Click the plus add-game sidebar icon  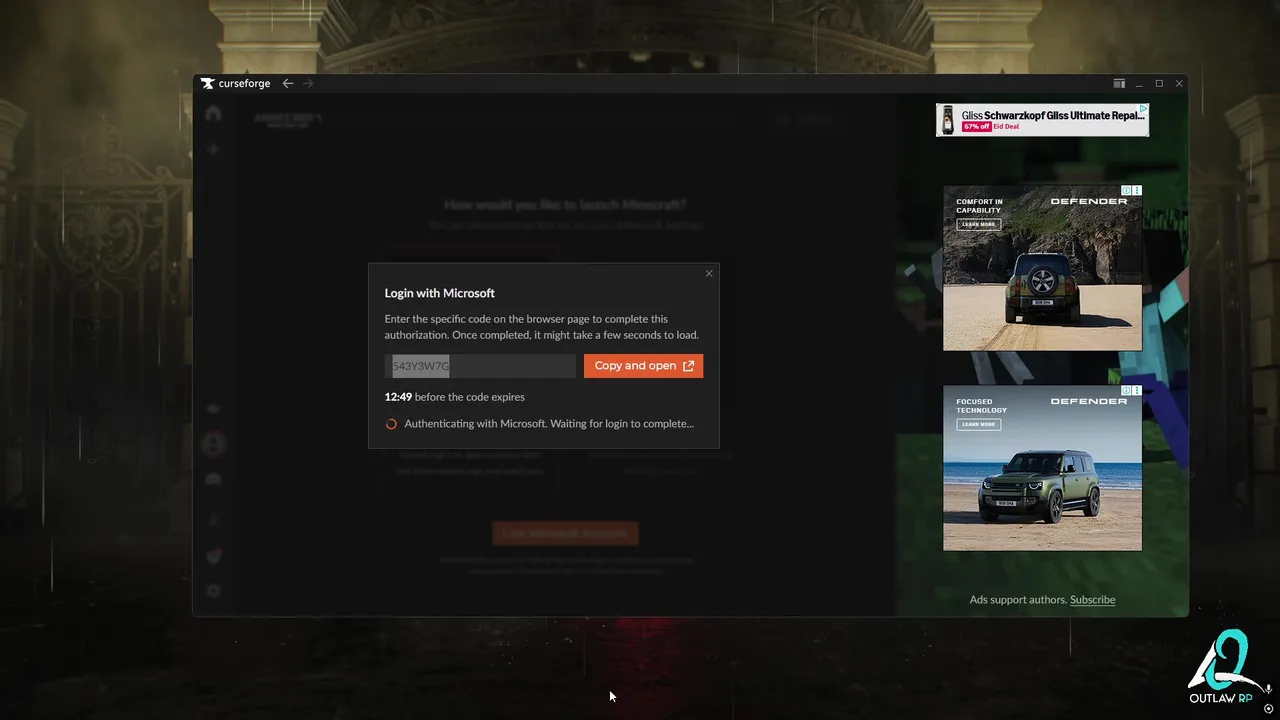click(x=213, y=149)
